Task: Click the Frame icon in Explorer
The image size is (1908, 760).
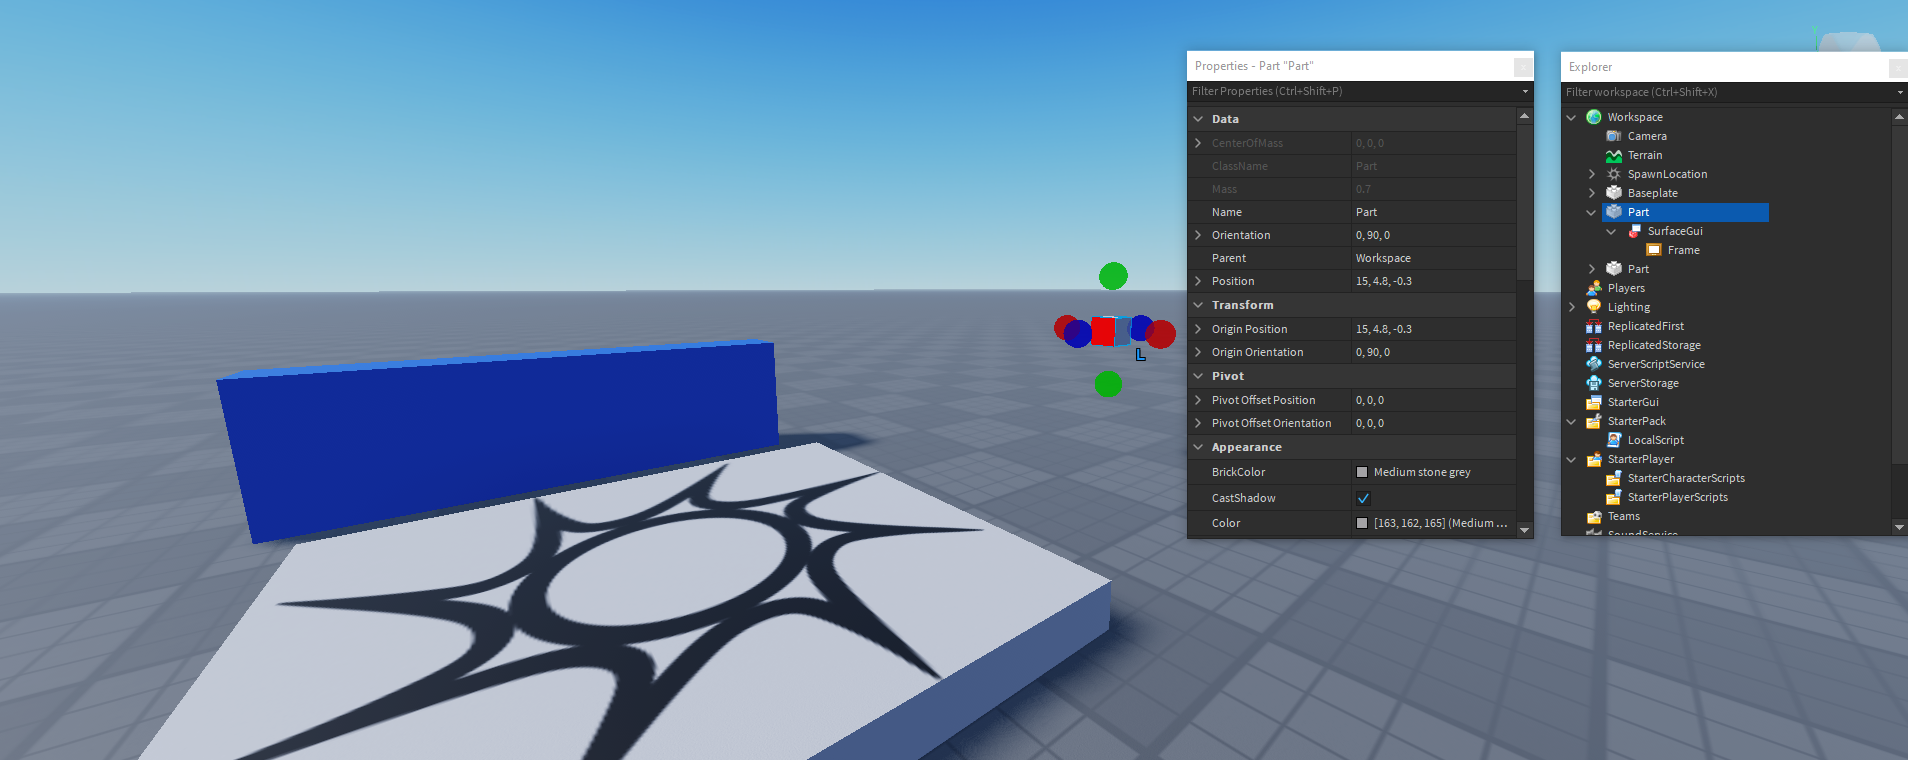Action: pyautogui.click(x=1654, y=250)
